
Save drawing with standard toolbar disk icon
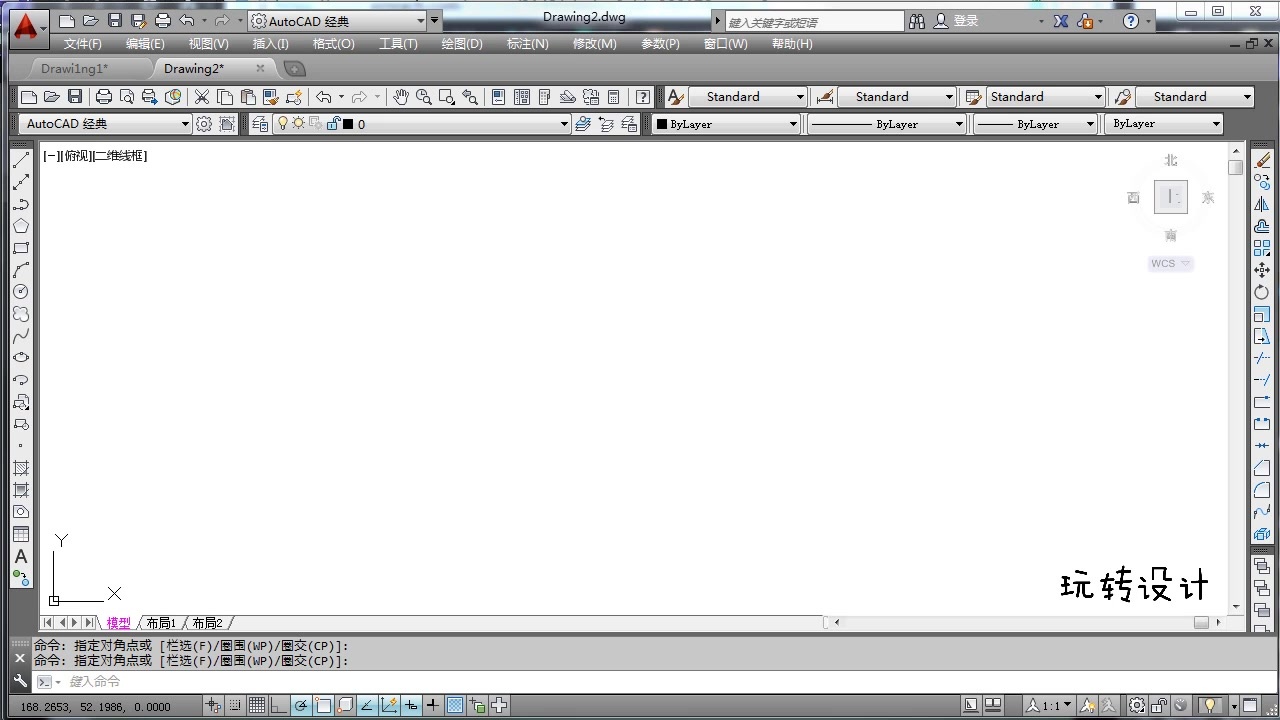coord(75,97)
